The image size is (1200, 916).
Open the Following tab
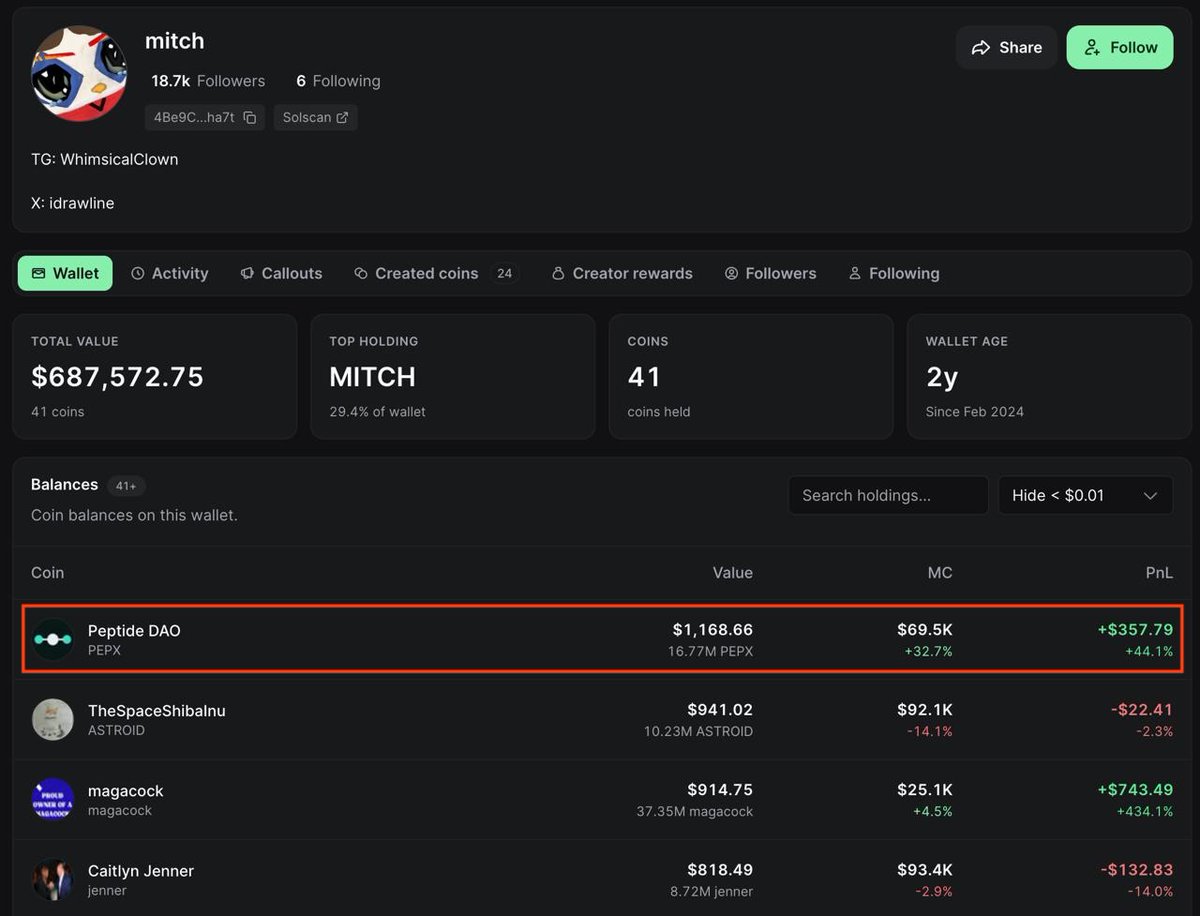point(894,273)
